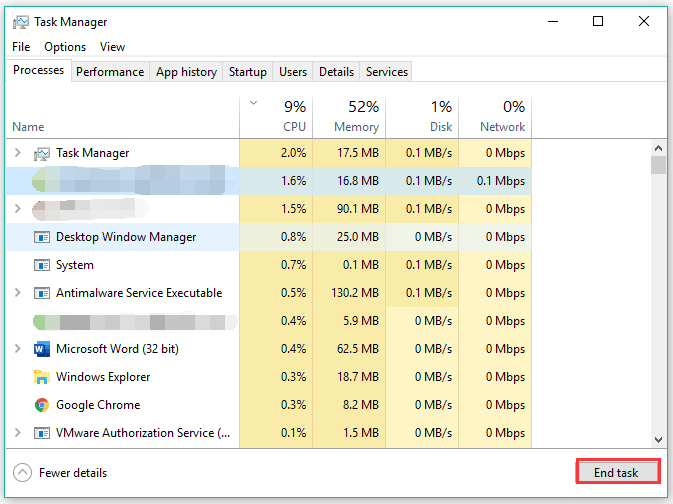
Task: Select the Google Chrome process name
Action: pos(98,405)
